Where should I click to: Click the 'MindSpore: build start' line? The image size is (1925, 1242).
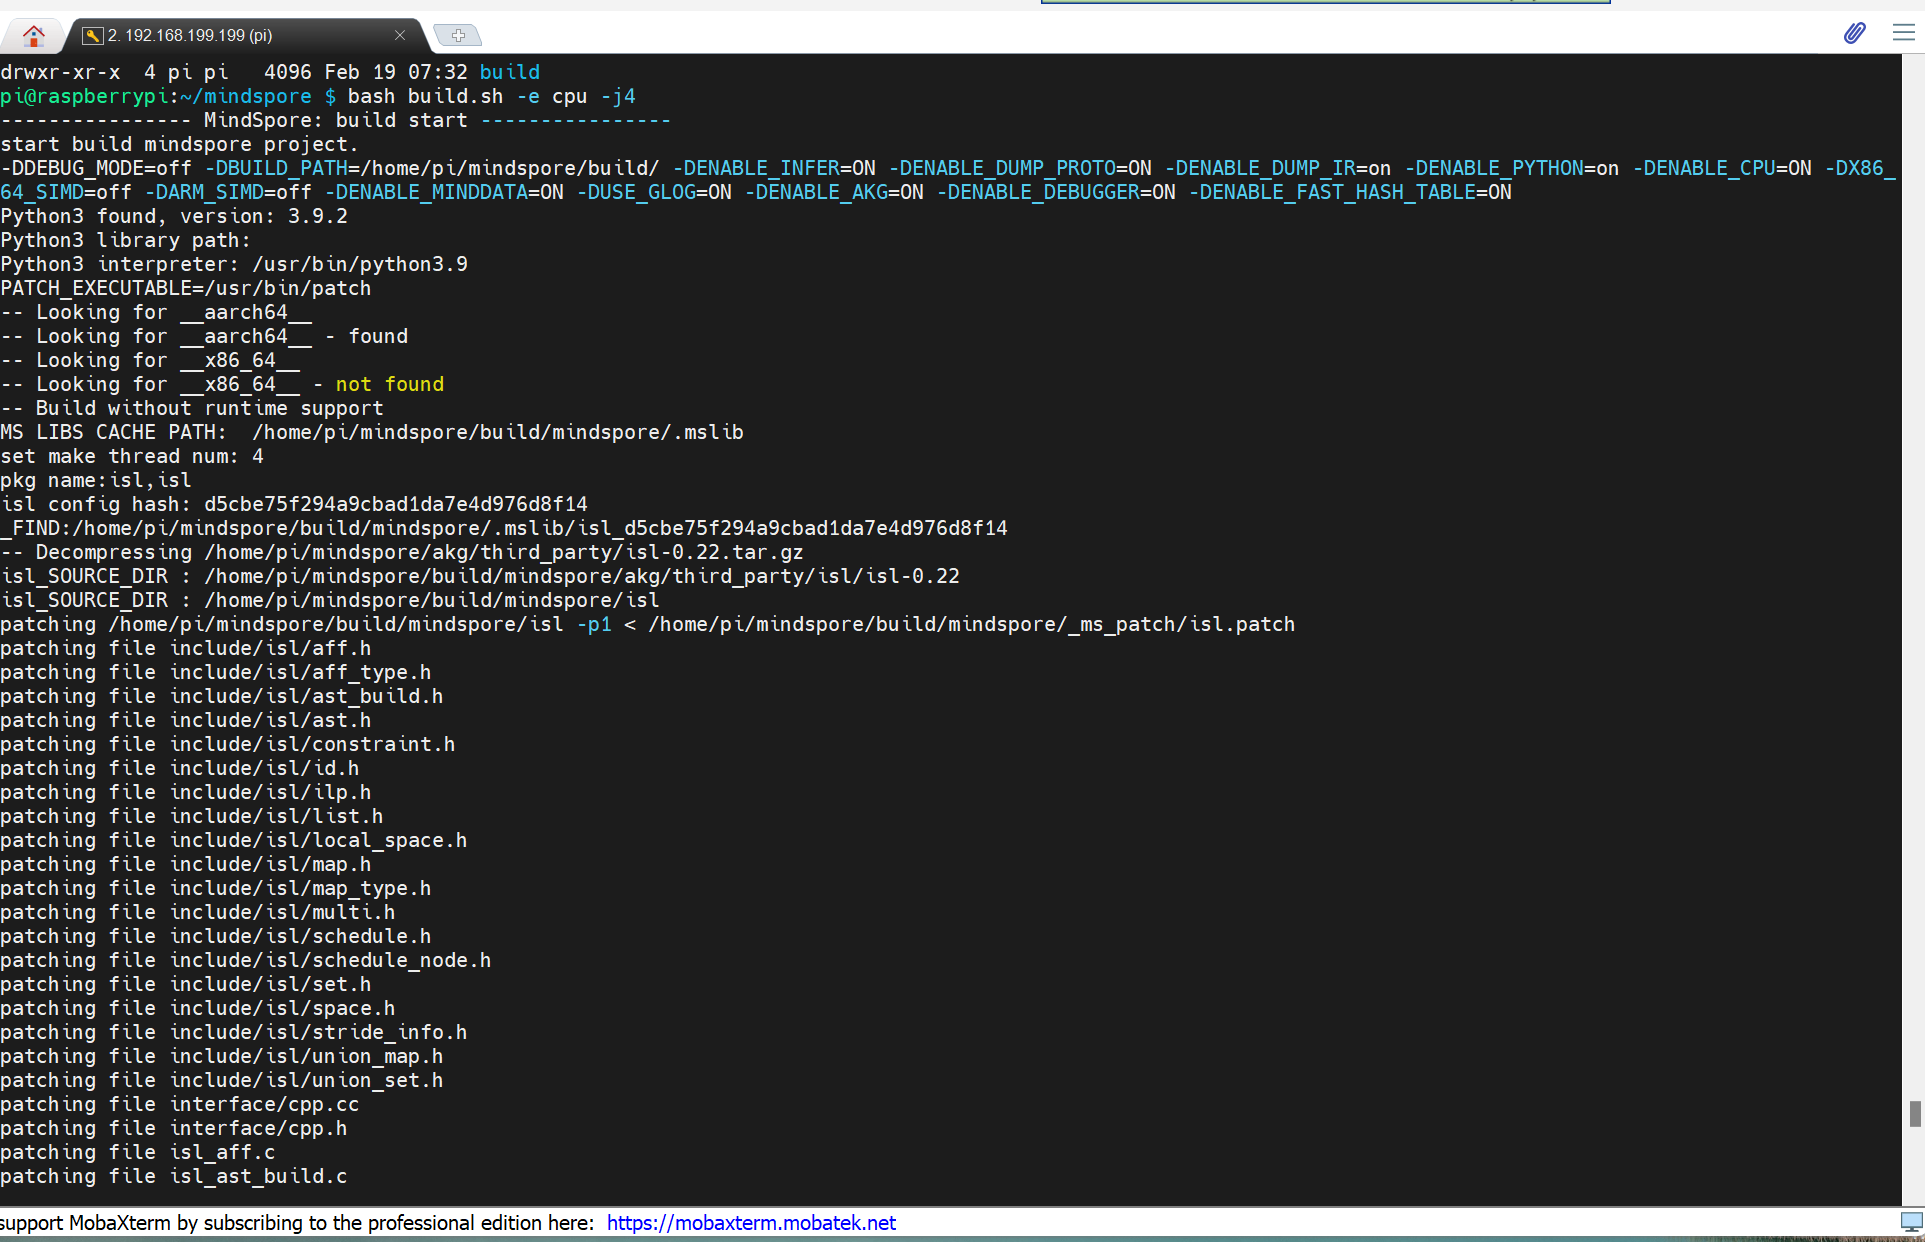[x=335, y=120]
